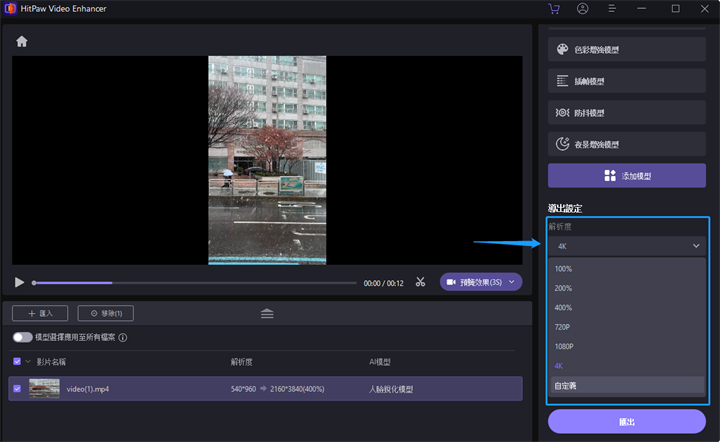Image resolution: width=720 pixels, height=442 pixels.
Task: Click the info icon beside model toggle
Action: (x=123, y=338)
